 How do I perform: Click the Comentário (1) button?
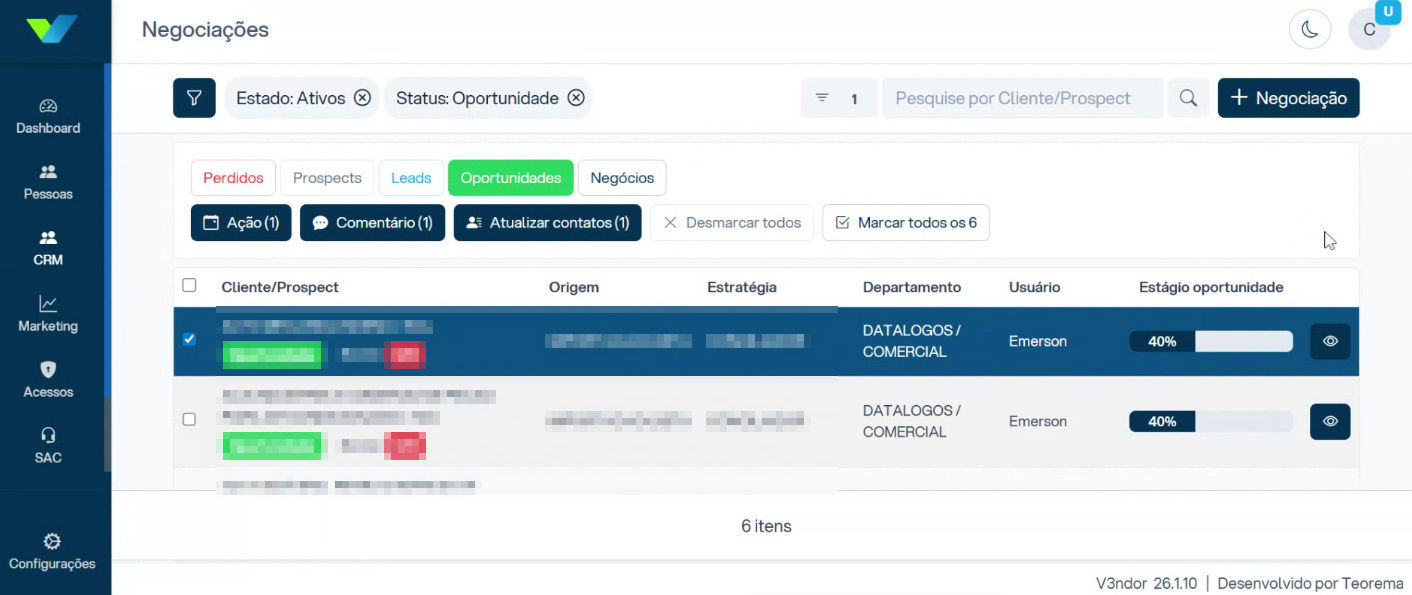(372, 223)
